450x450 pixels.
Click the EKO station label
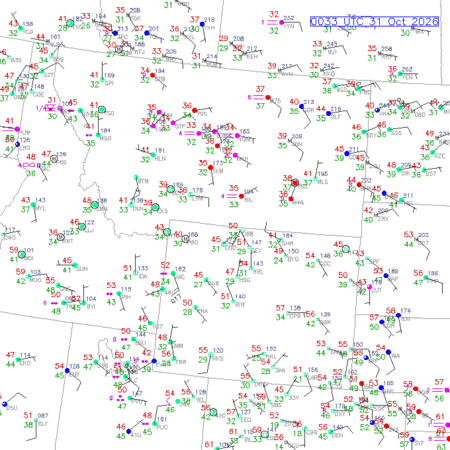25,363
